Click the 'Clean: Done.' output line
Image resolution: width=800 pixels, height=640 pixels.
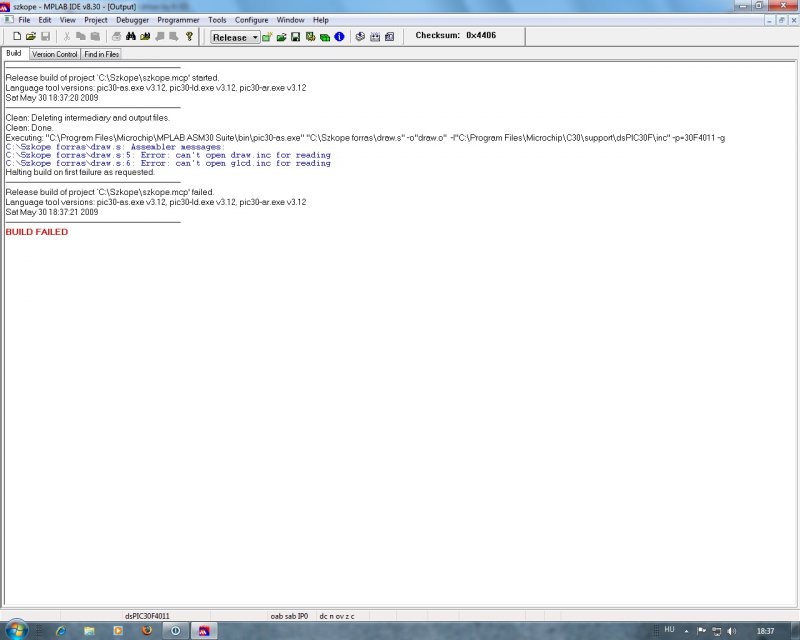29,128
